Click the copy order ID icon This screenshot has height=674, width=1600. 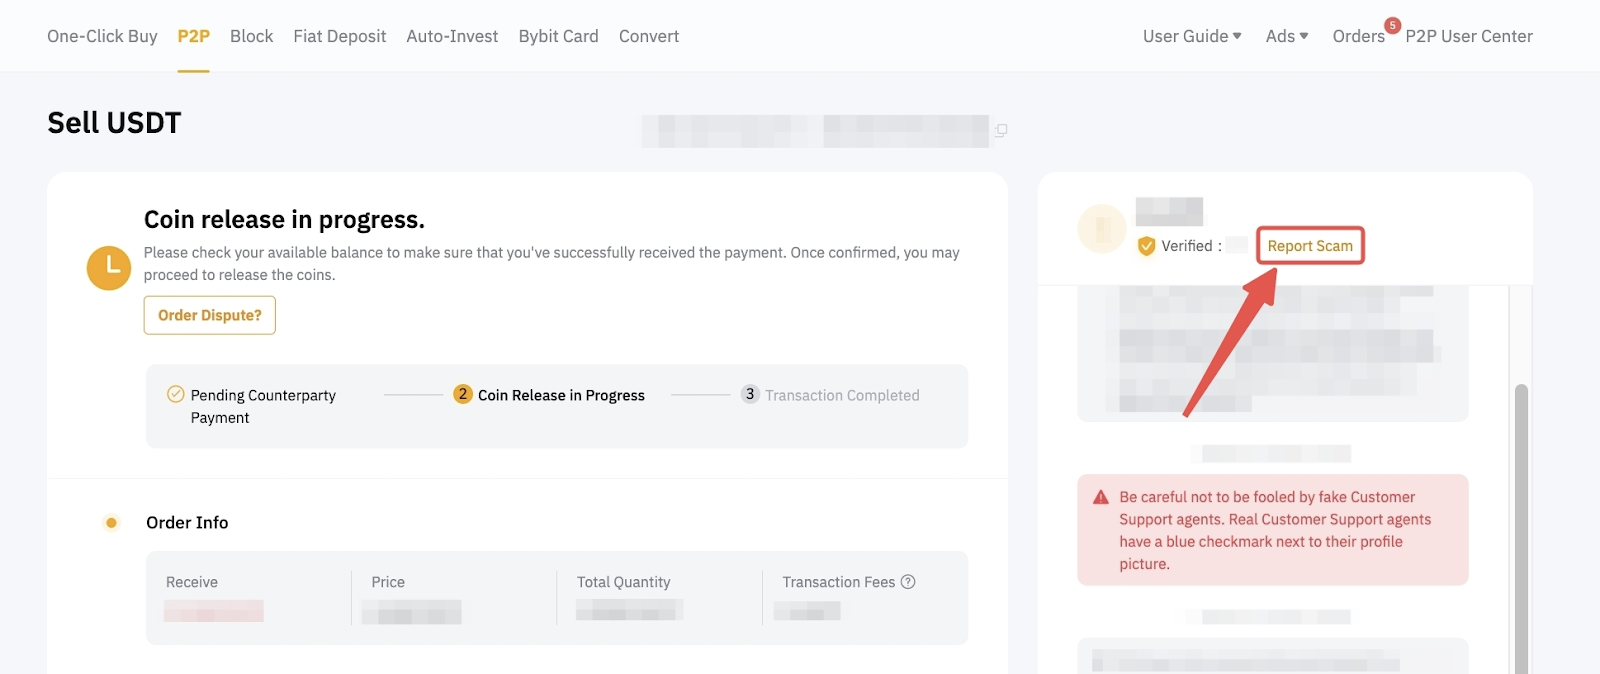click(1001, 130)
